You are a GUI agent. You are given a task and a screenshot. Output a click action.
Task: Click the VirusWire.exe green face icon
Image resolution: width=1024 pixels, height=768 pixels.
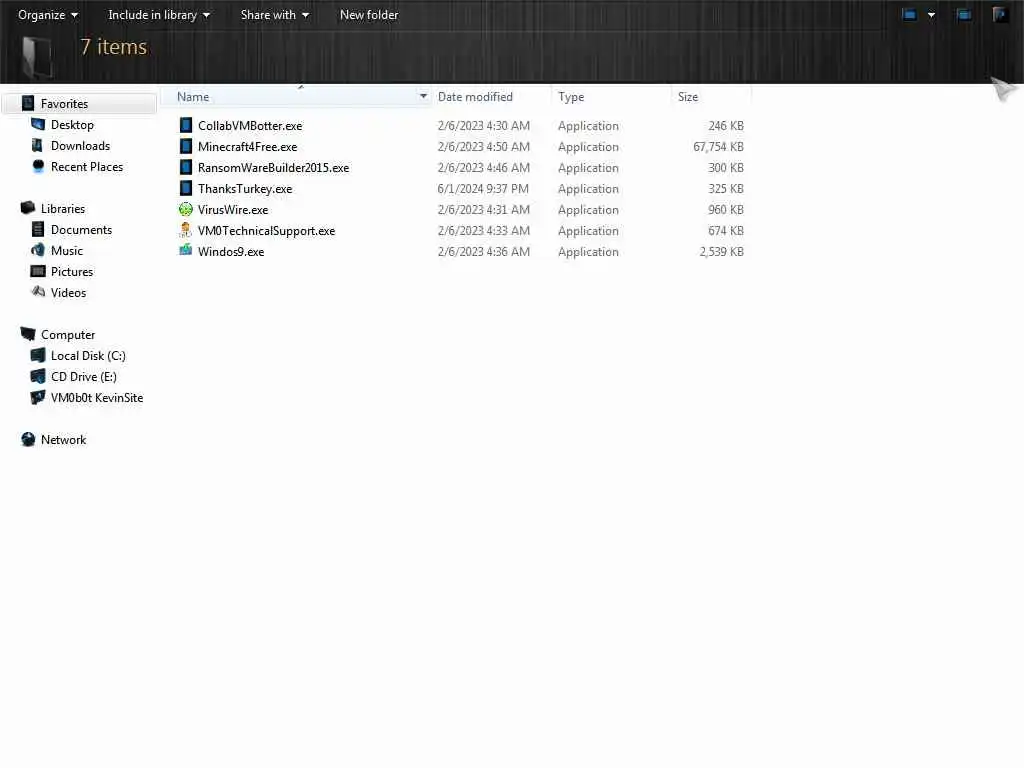point(186,209)
